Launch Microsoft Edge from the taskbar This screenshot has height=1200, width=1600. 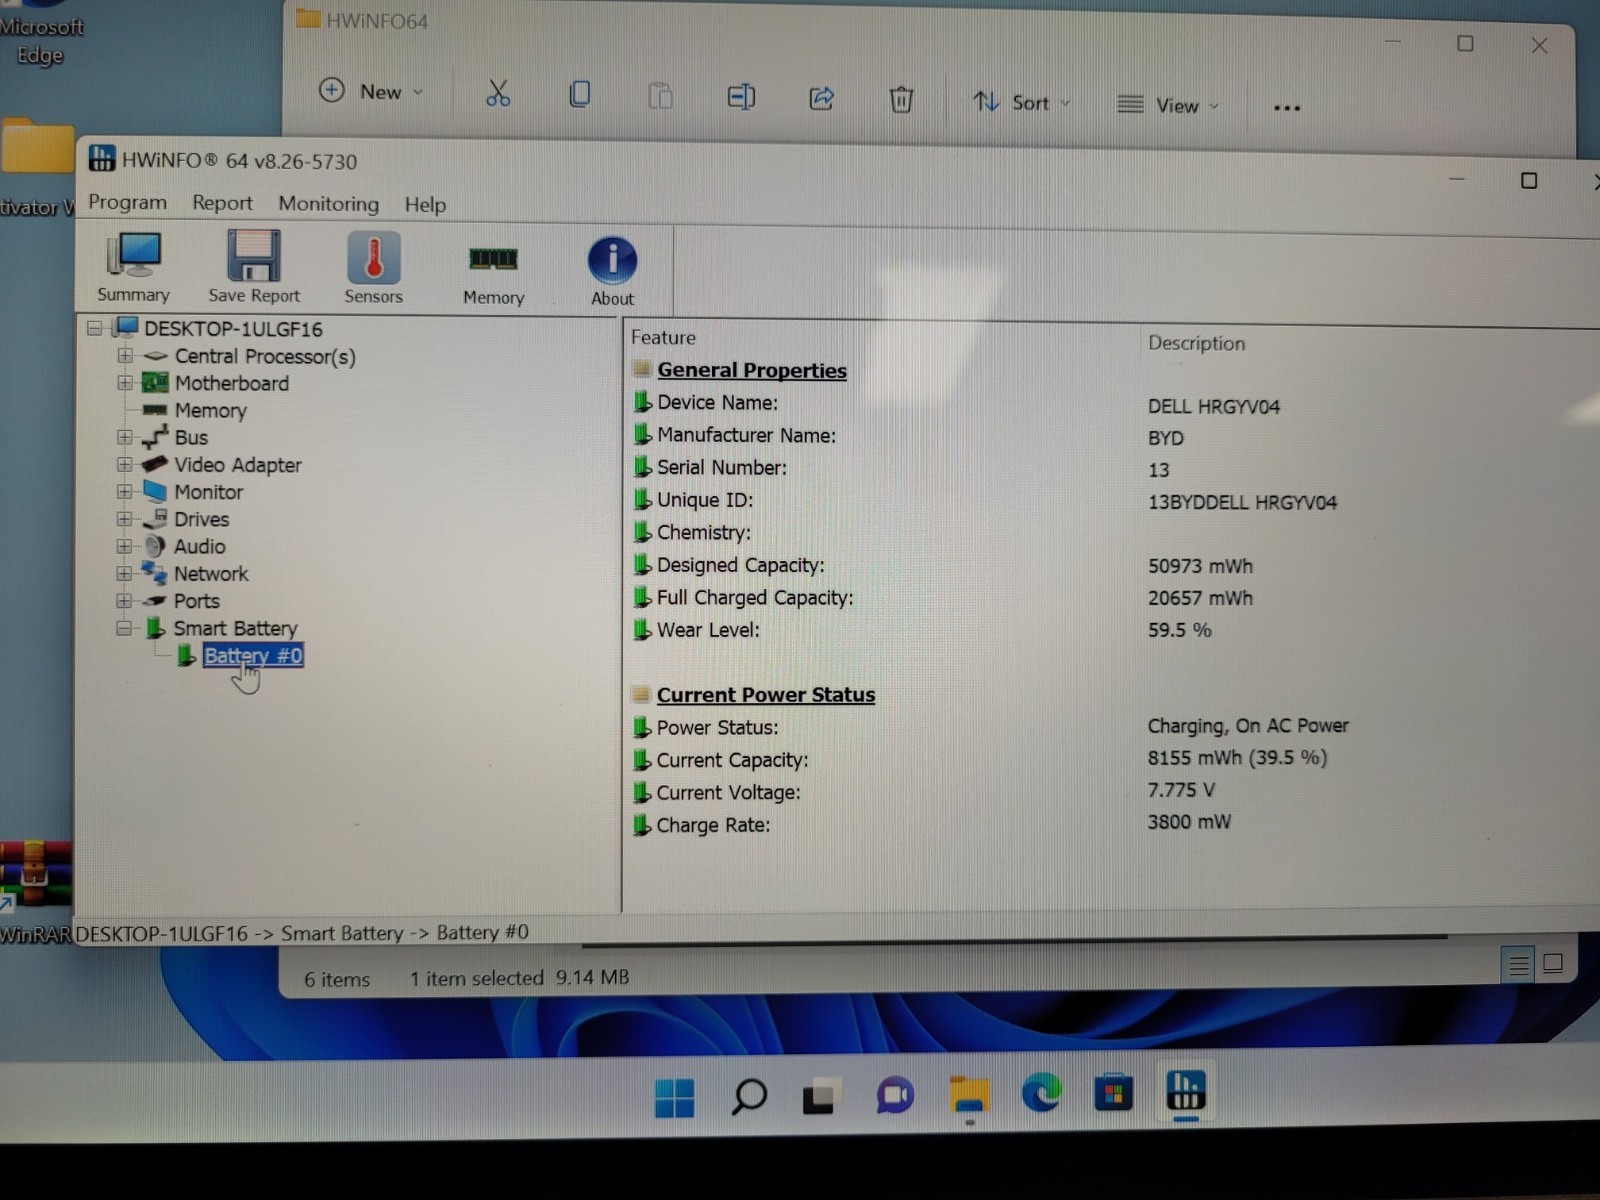click(x=1041, y=1093)
